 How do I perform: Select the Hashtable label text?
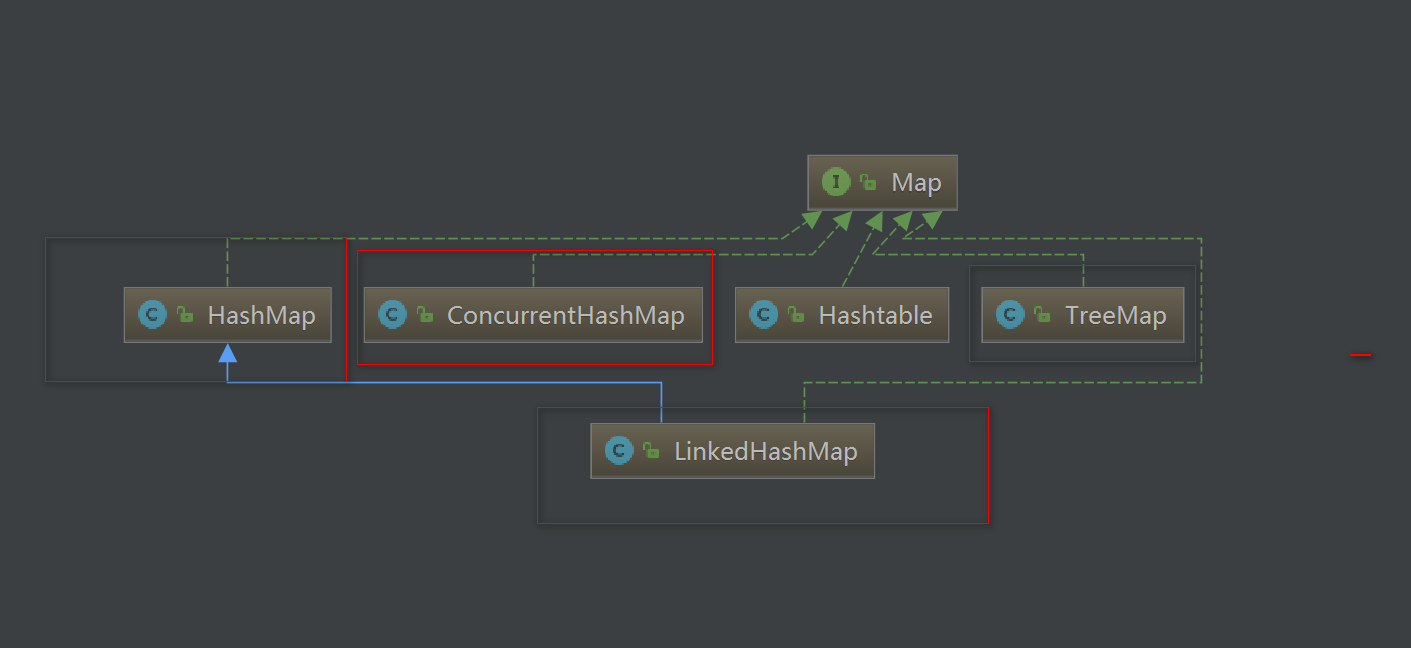click(875, 316)
